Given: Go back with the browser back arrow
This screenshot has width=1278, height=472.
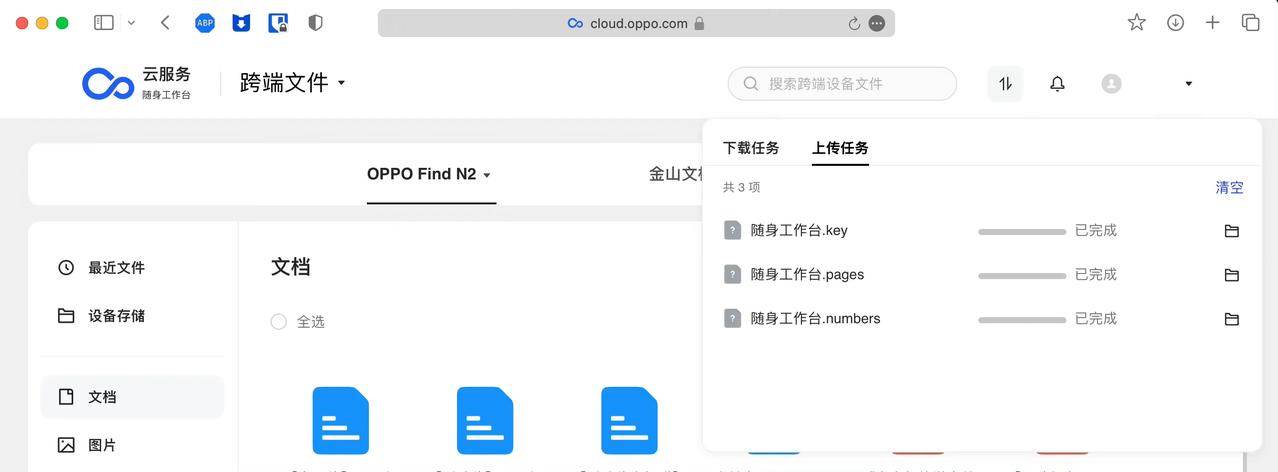Looking at the screenshot, I should 165,22.
